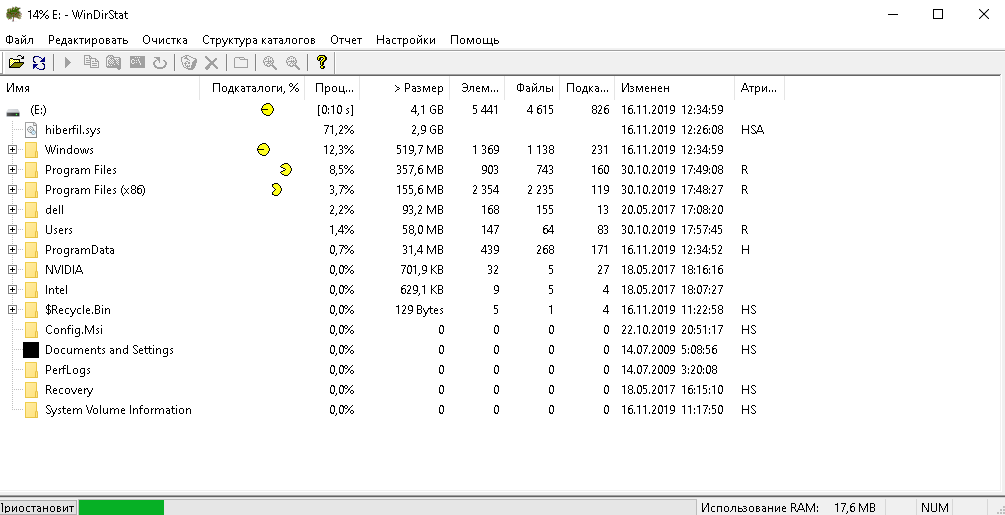Click the drive icon next to (E:)
Image resolution: width=1005 pixels, height=515 pixels.
tap(13, 111)
